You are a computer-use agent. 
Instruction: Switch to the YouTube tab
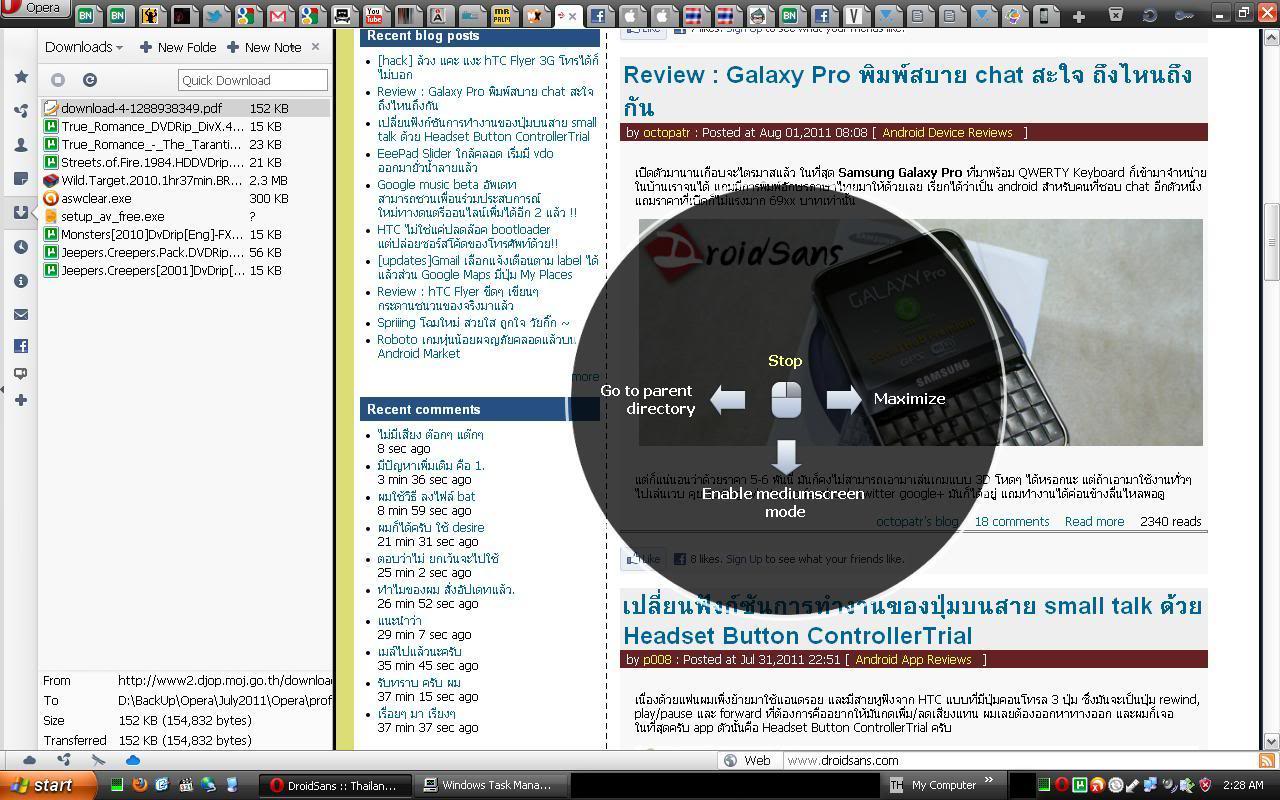(x=374, y=15)
